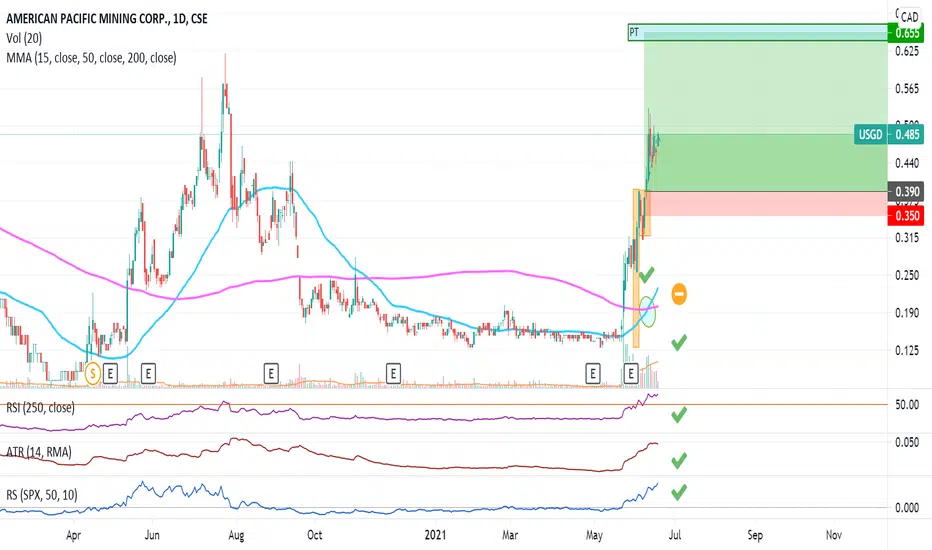Image resolution: width=932 pixels, height=550 pixels.
Task: Click the 0.625 price axis label
Action: 907,51
